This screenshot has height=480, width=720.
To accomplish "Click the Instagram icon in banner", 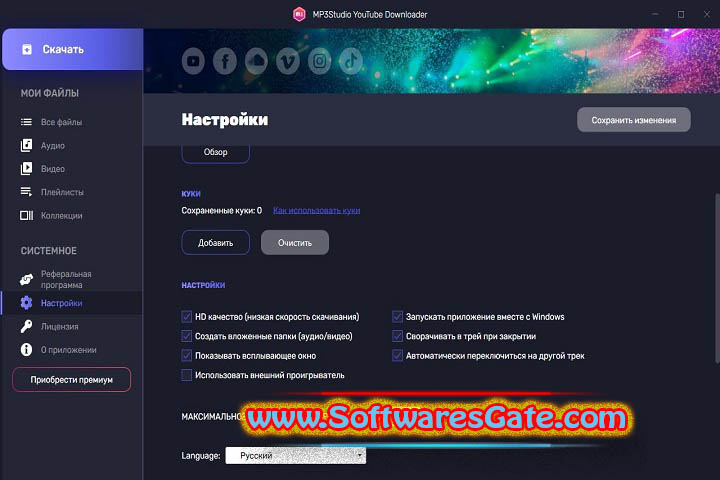I will [x=320, y=61].
